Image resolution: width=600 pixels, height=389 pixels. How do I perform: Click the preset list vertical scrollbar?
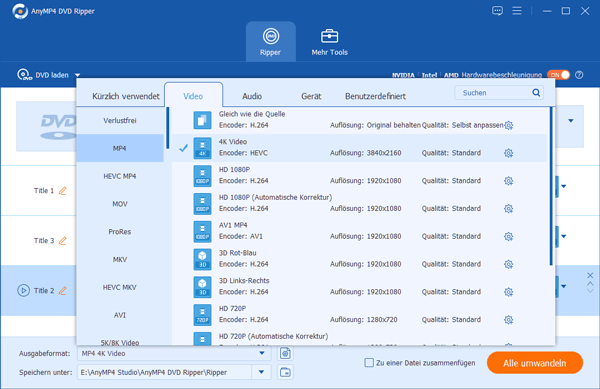point(551,186)
